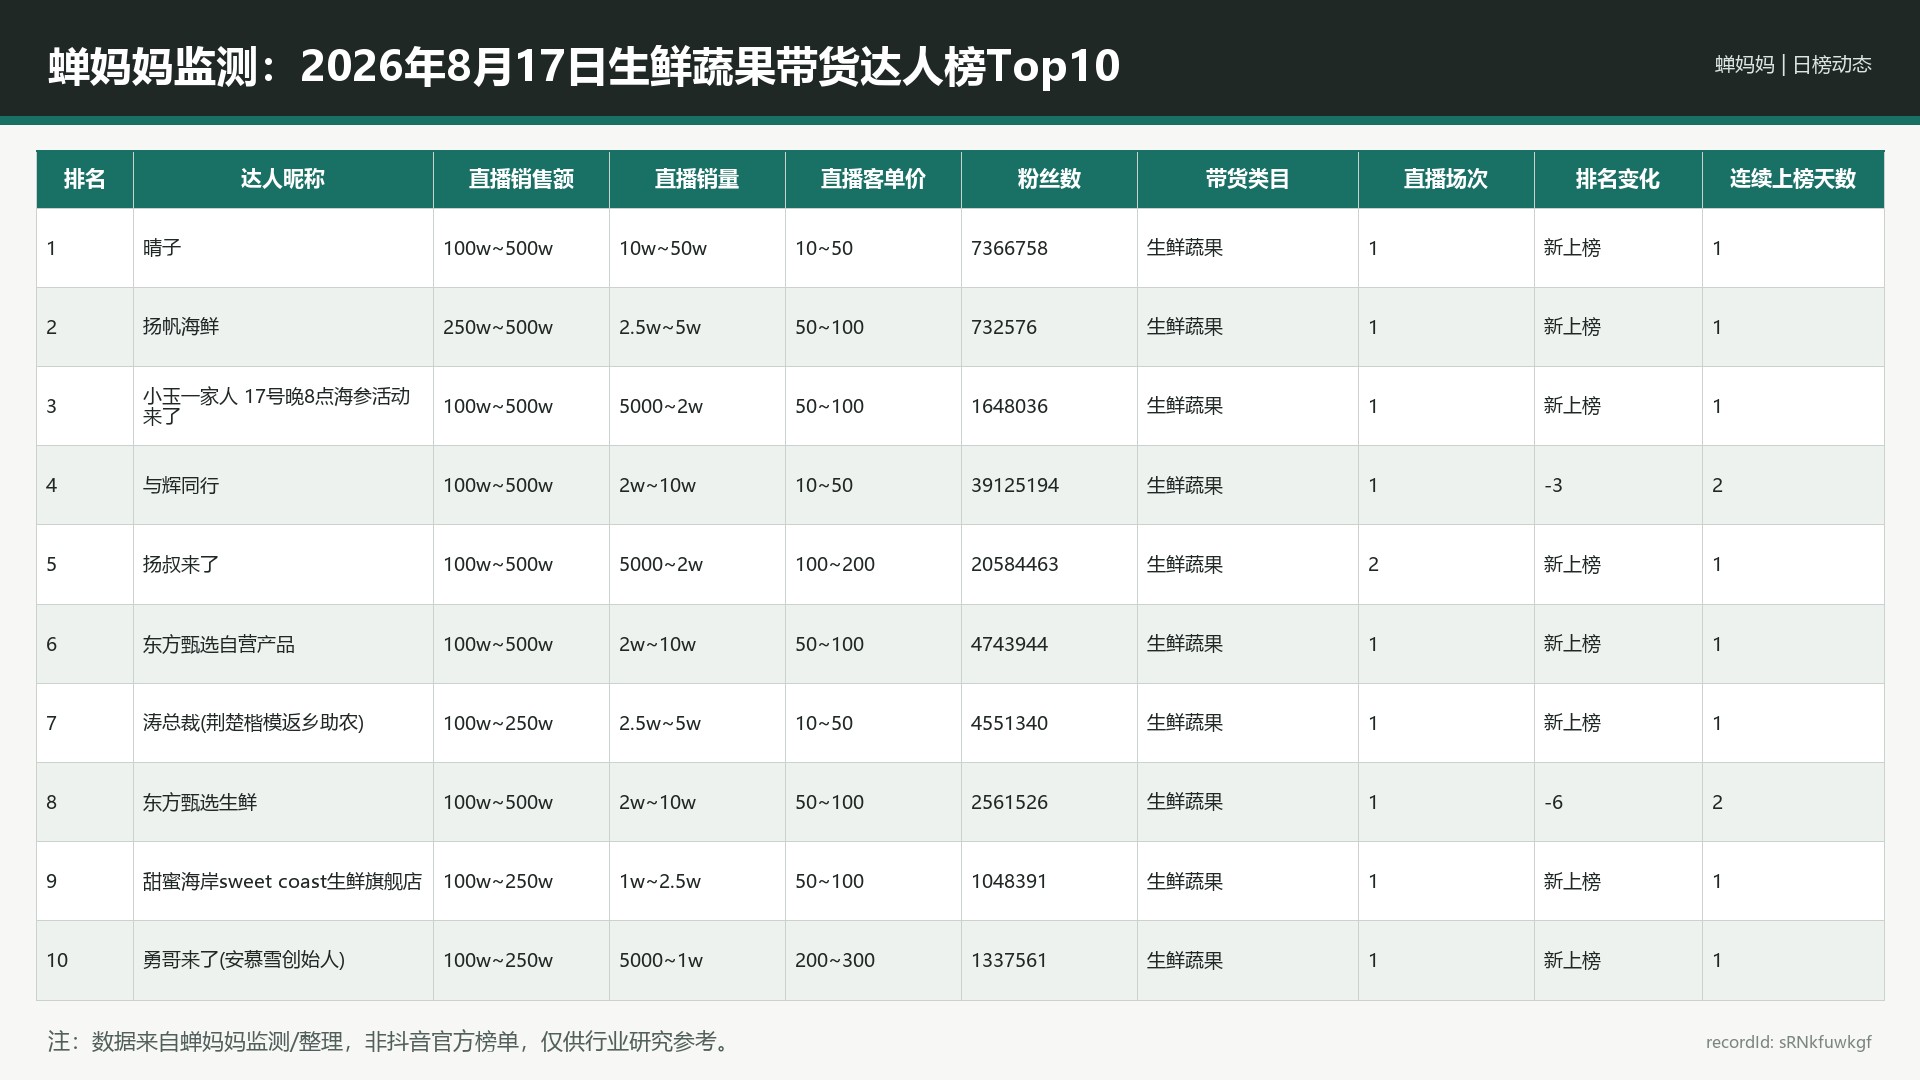The image size is (1920, 1080).
Task: Select the 直播客单价 column header
Action: point(873,179)
